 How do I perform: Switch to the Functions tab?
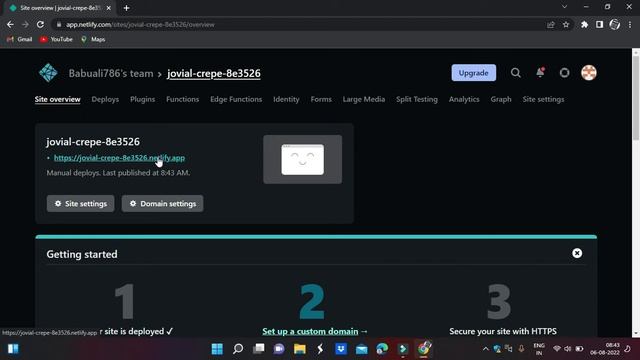point(182,99)
